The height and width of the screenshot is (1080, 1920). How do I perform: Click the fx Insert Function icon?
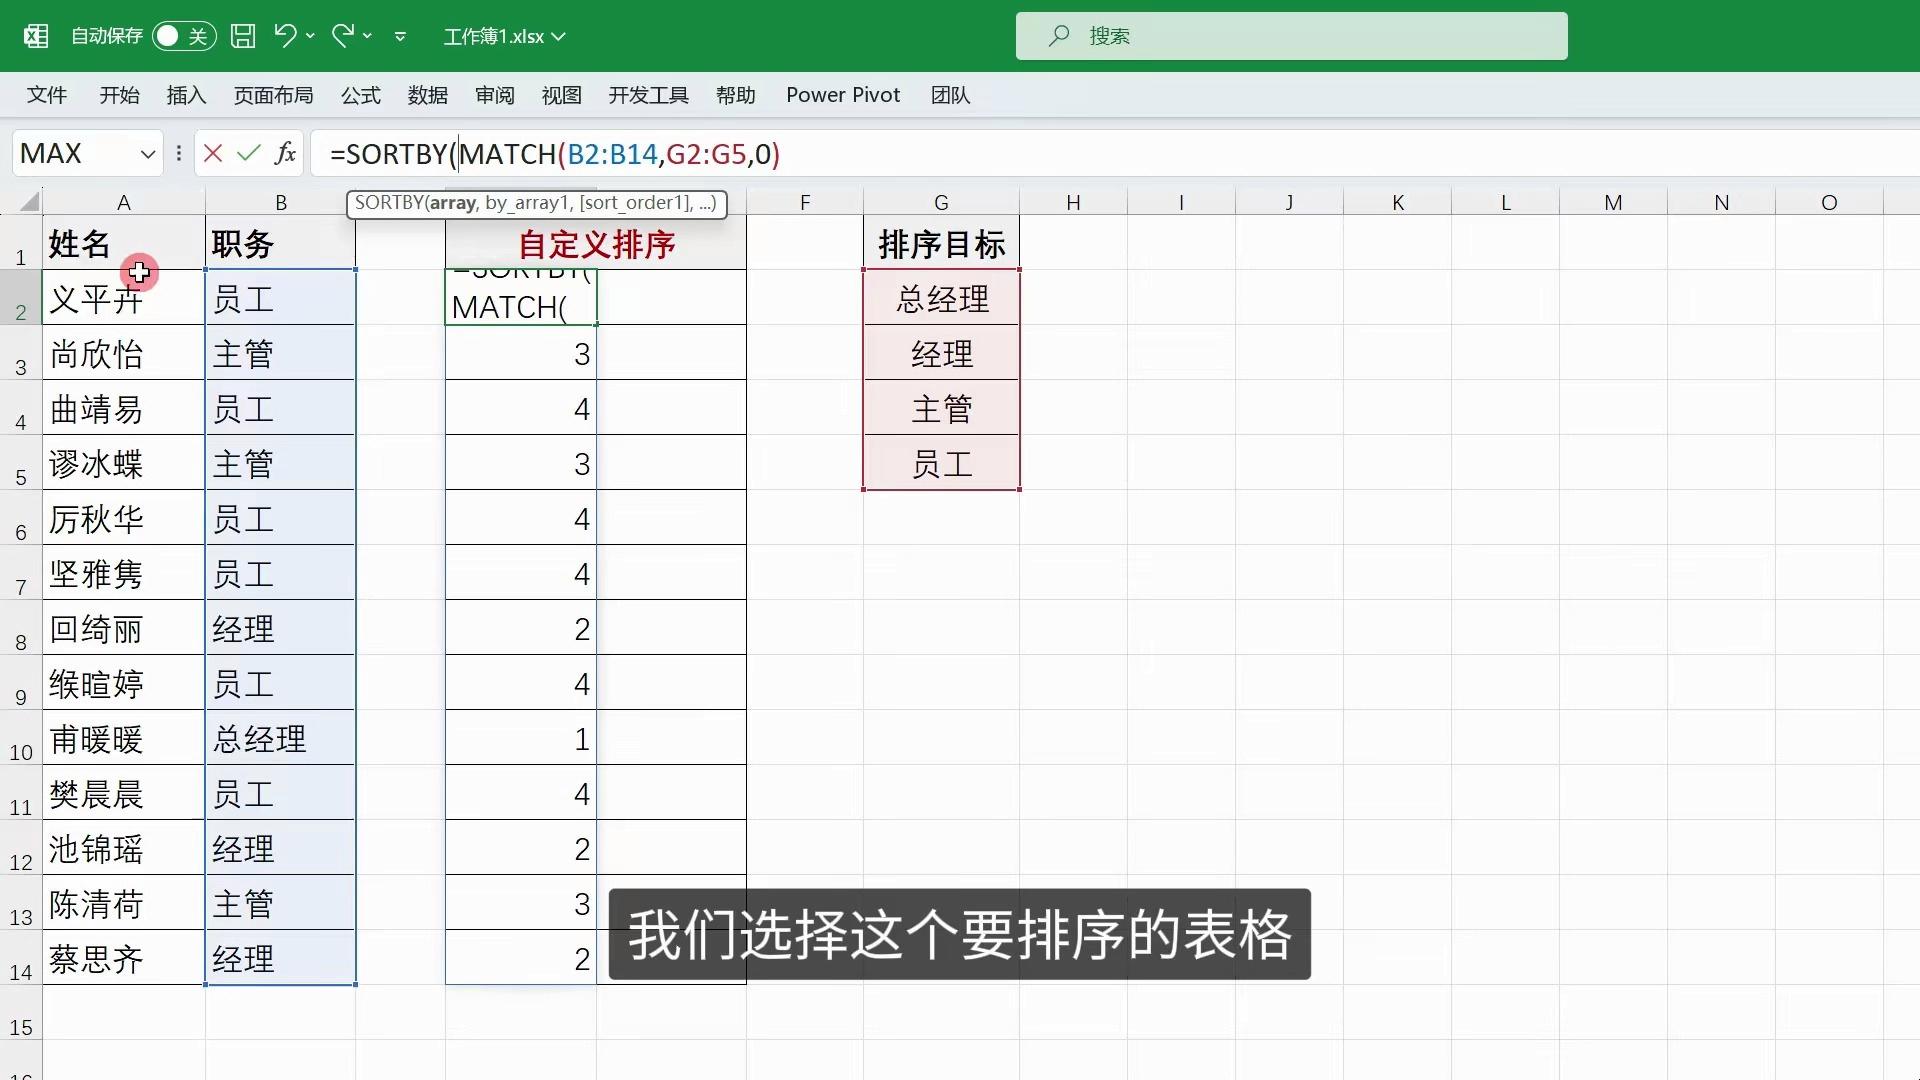[285, 153]
